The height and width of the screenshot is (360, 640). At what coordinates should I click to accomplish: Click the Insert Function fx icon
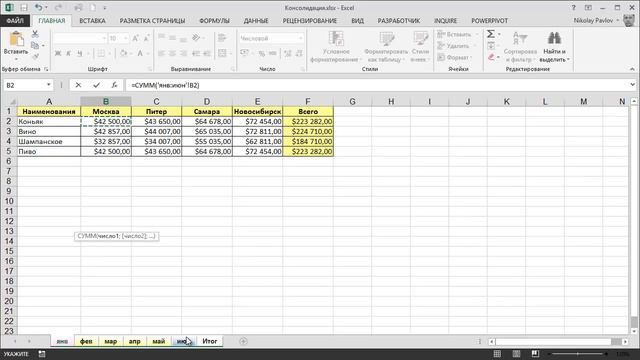(x=114, y=85)
